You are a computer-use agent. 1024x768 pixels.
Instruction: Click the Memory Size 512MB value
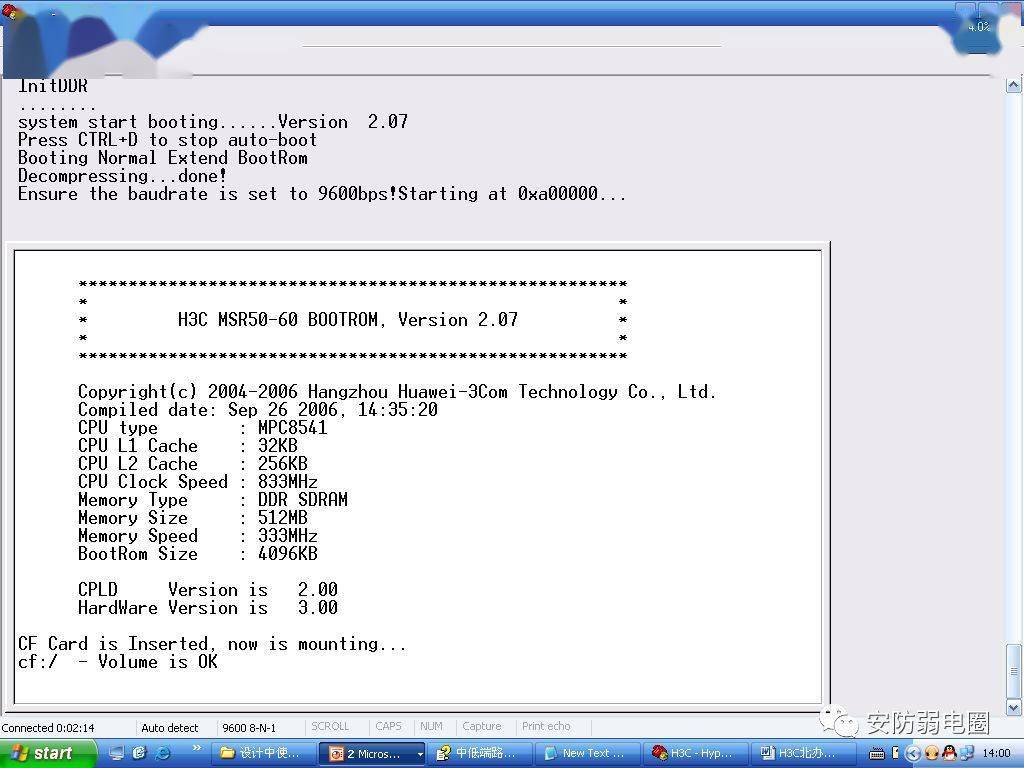282,518
